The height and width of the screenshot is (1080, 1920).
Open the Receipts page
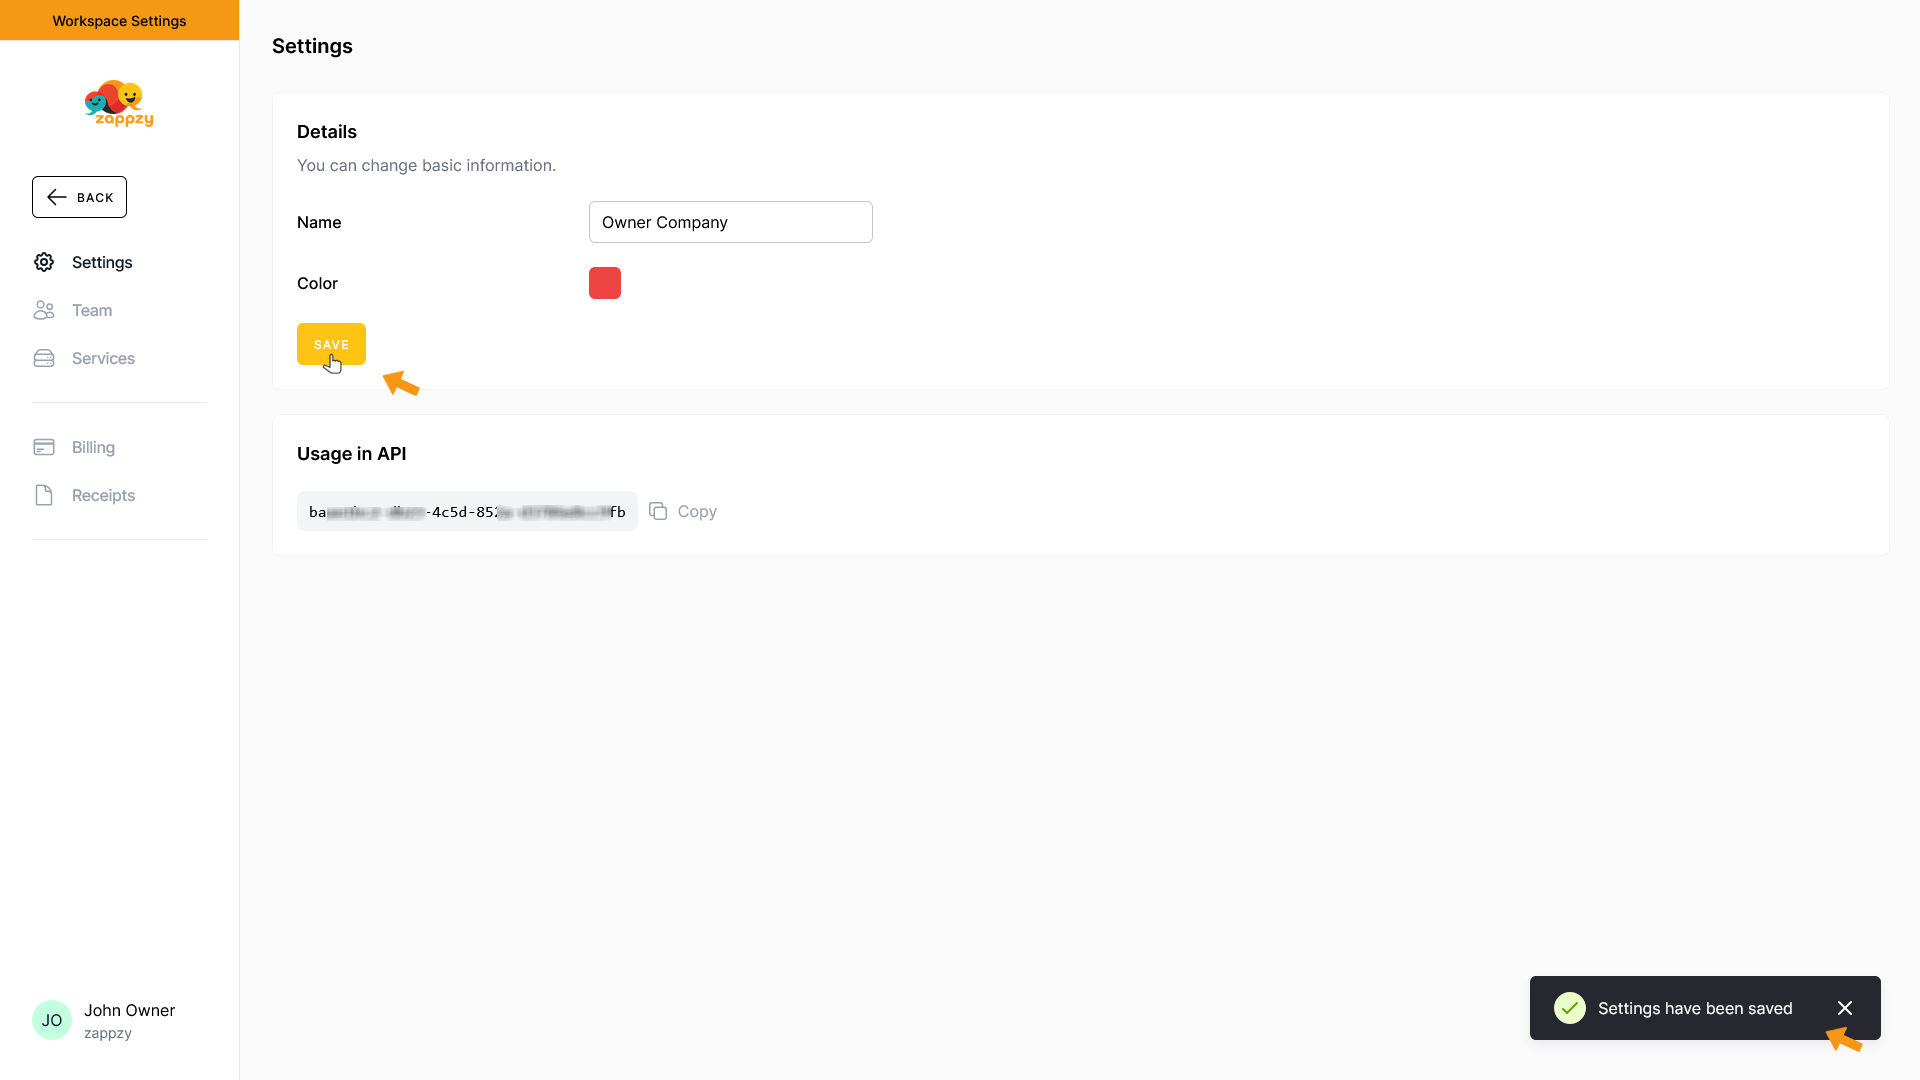click(x=103, y=495)
